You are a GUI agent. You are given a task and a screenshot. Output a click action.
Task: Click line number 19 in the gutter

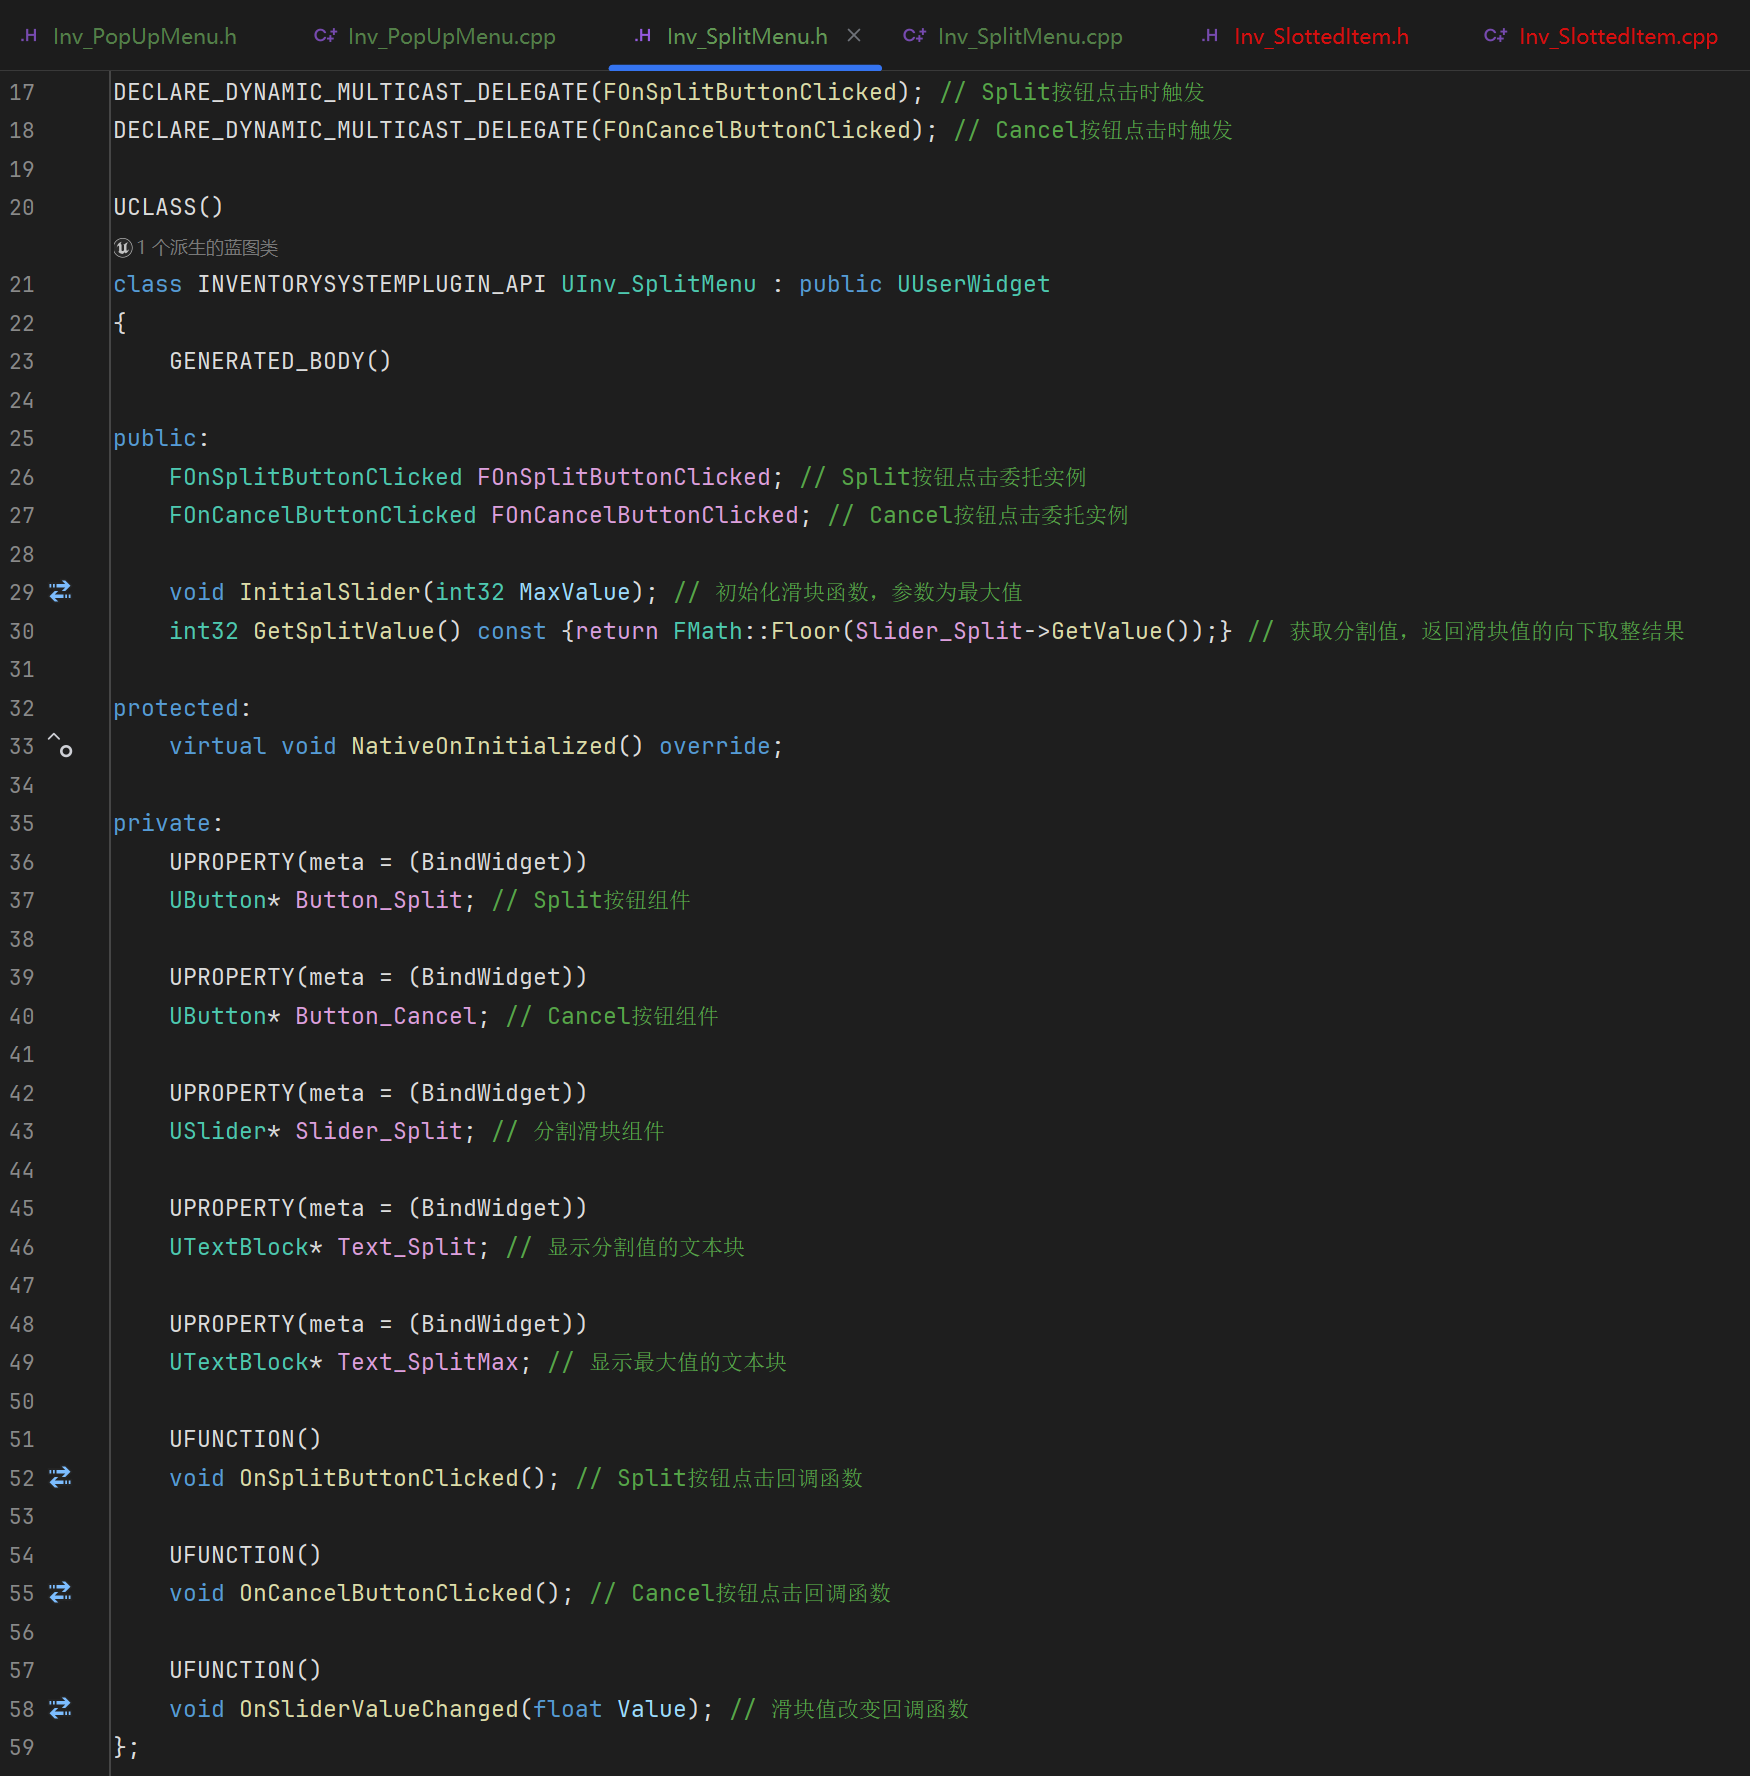[22, 169]
